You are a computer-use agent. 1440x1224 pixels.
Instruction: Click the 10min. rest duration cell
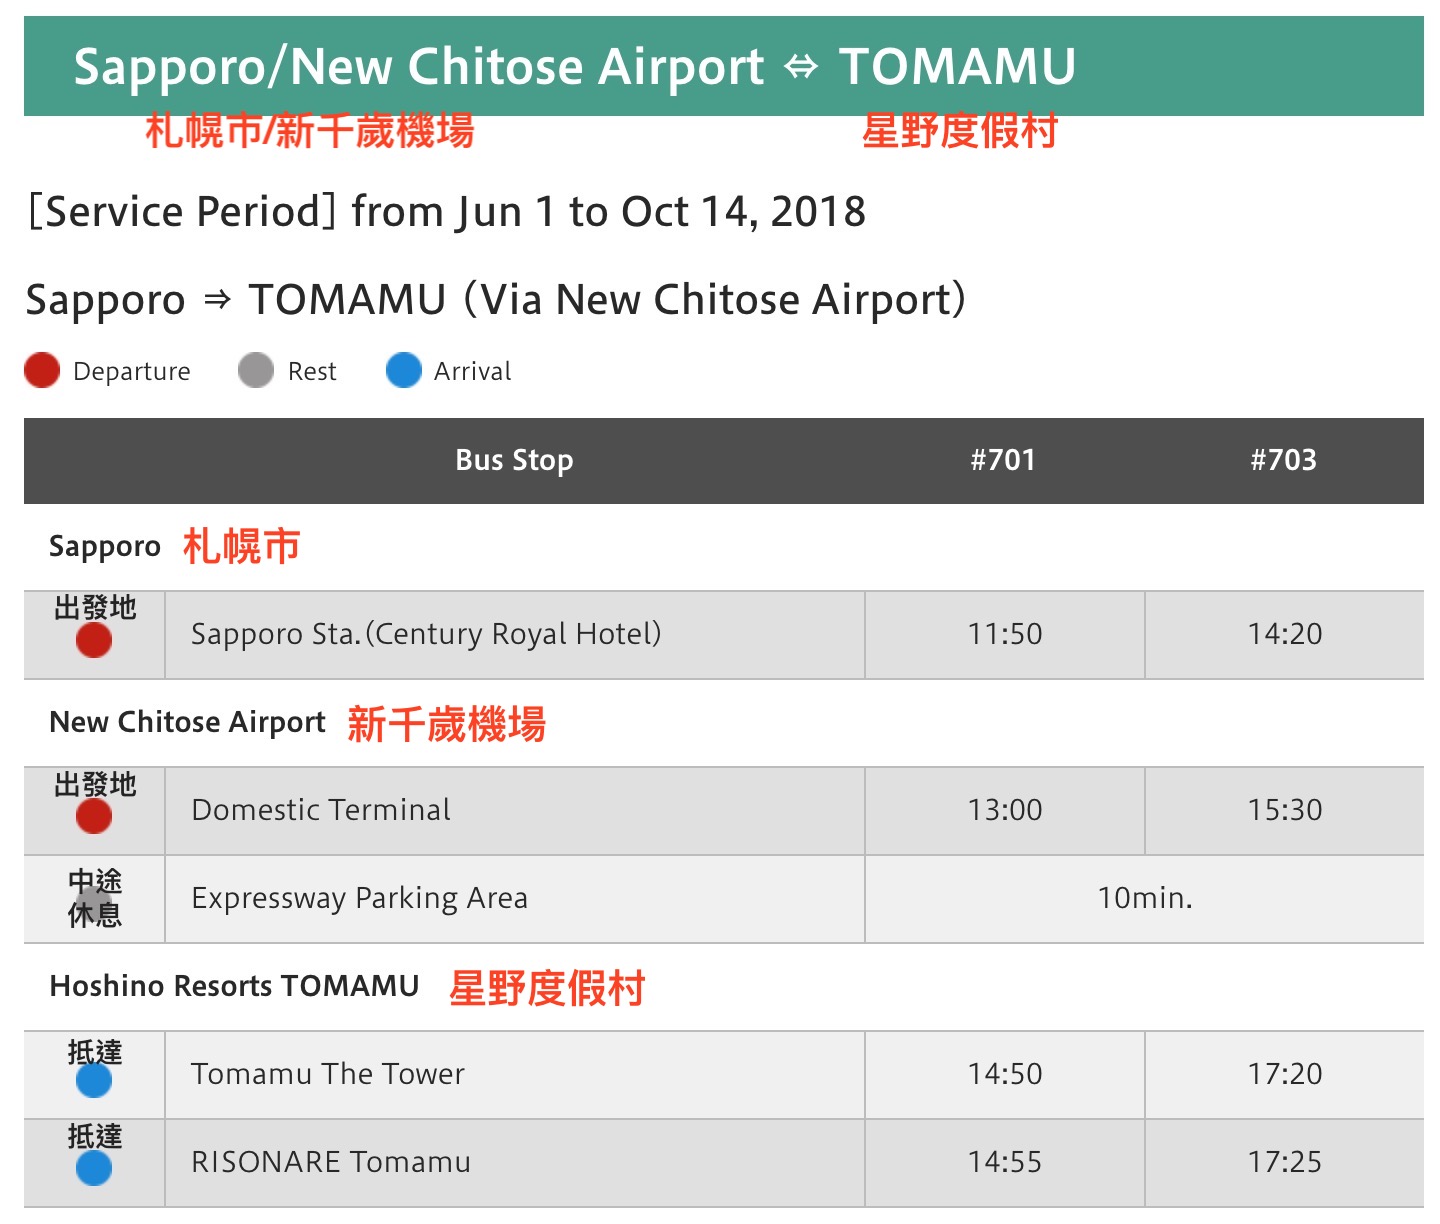pos(1145,898)
